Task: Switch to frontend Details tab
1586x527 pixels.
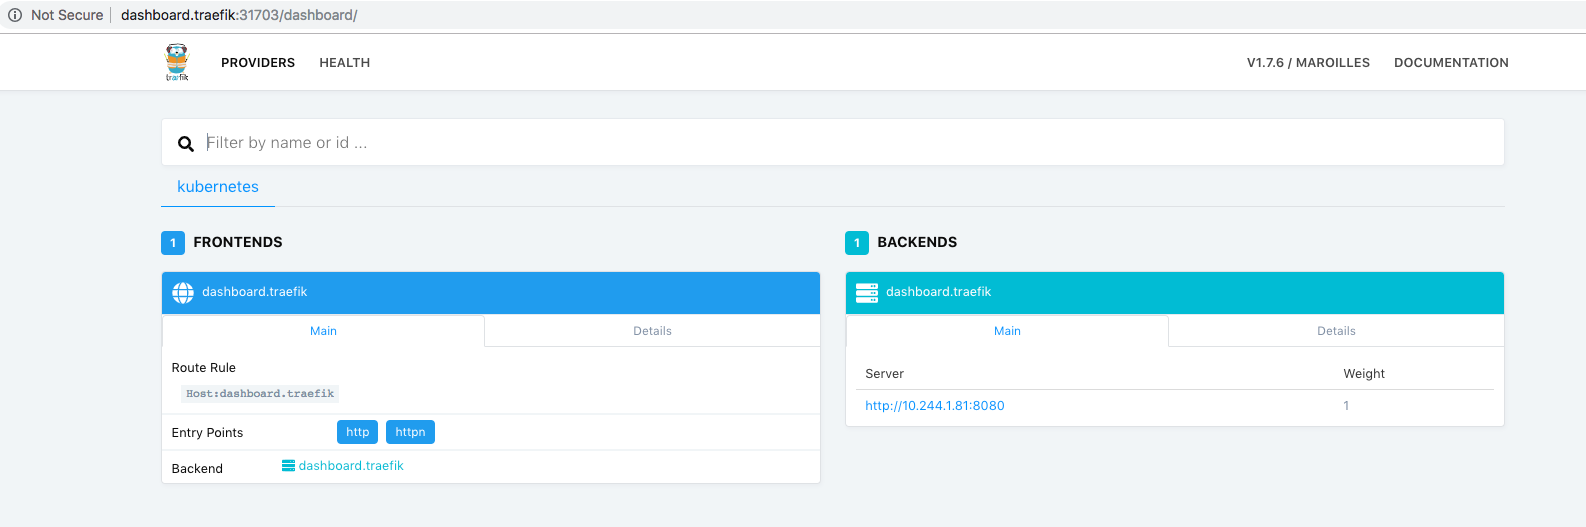Action: [x=652, y=331]
